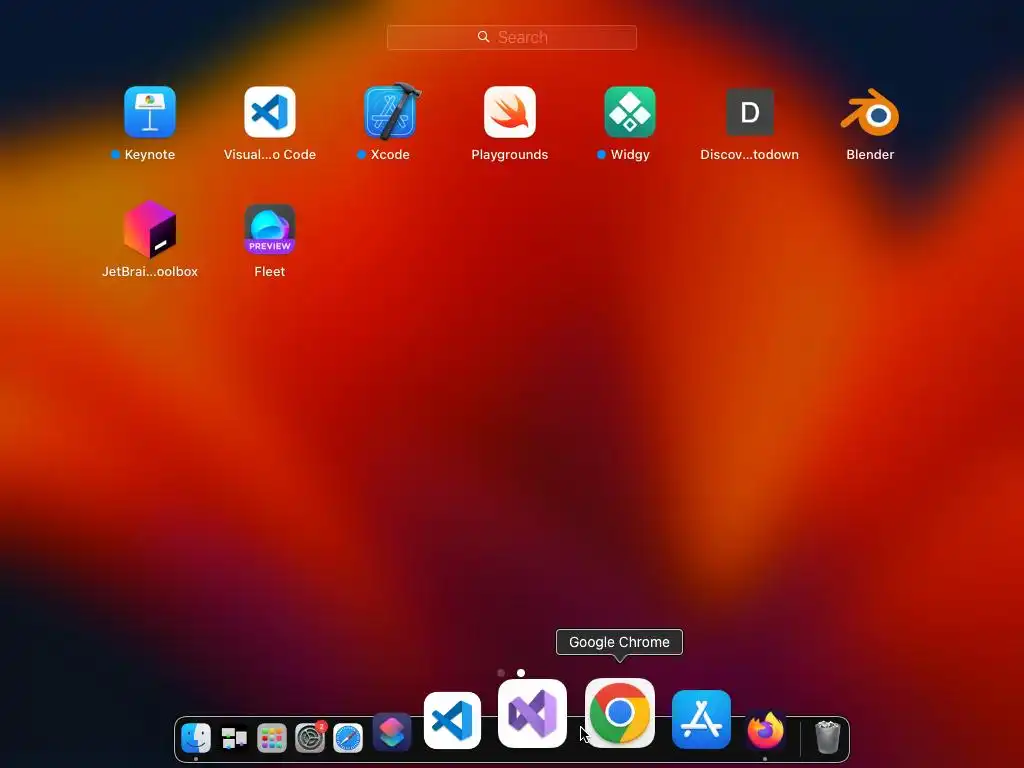Open Keynote from Launchpad
Viewport: 1024px width, 768px height.
coord(150,112)
